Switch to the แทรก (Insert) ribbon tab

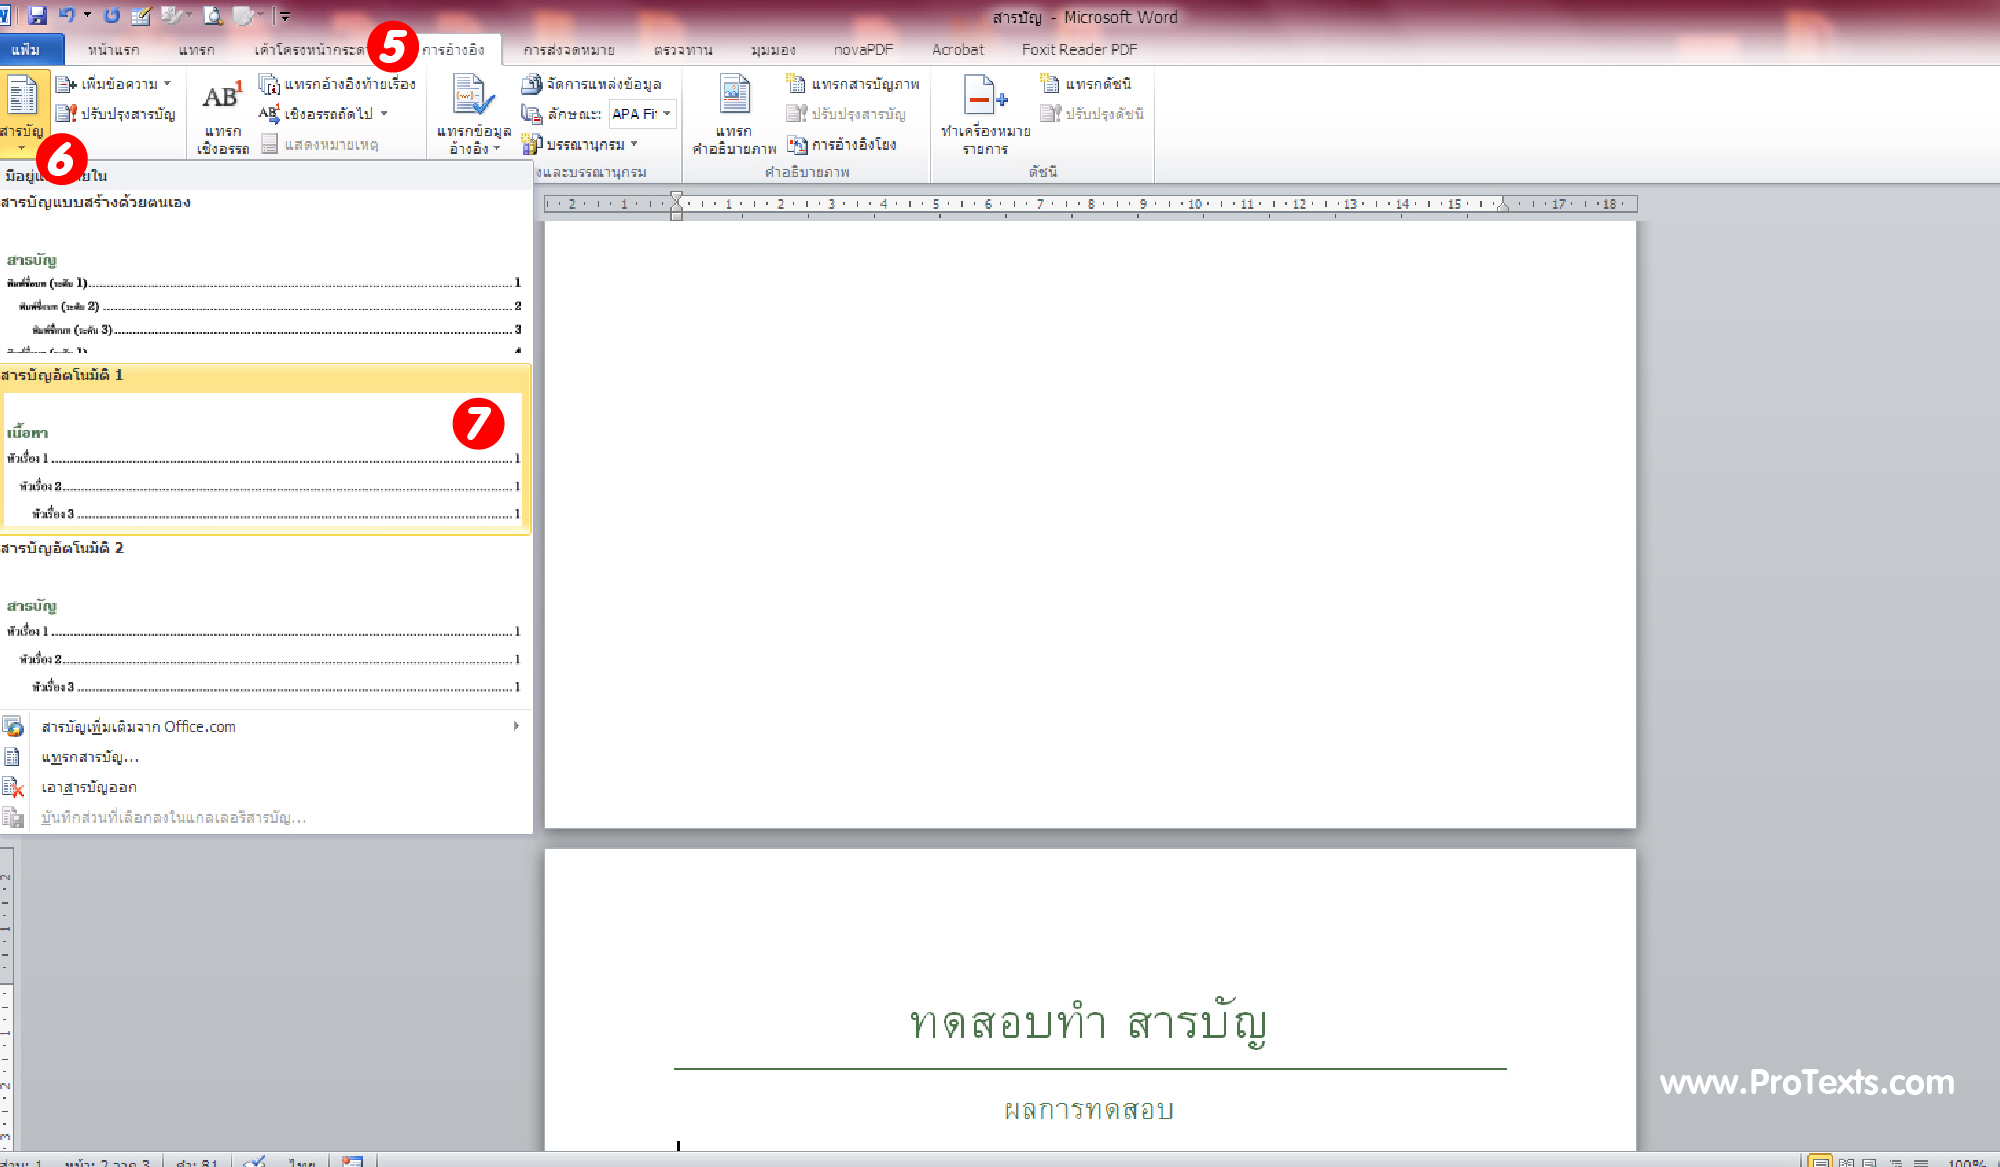point(196,49)
